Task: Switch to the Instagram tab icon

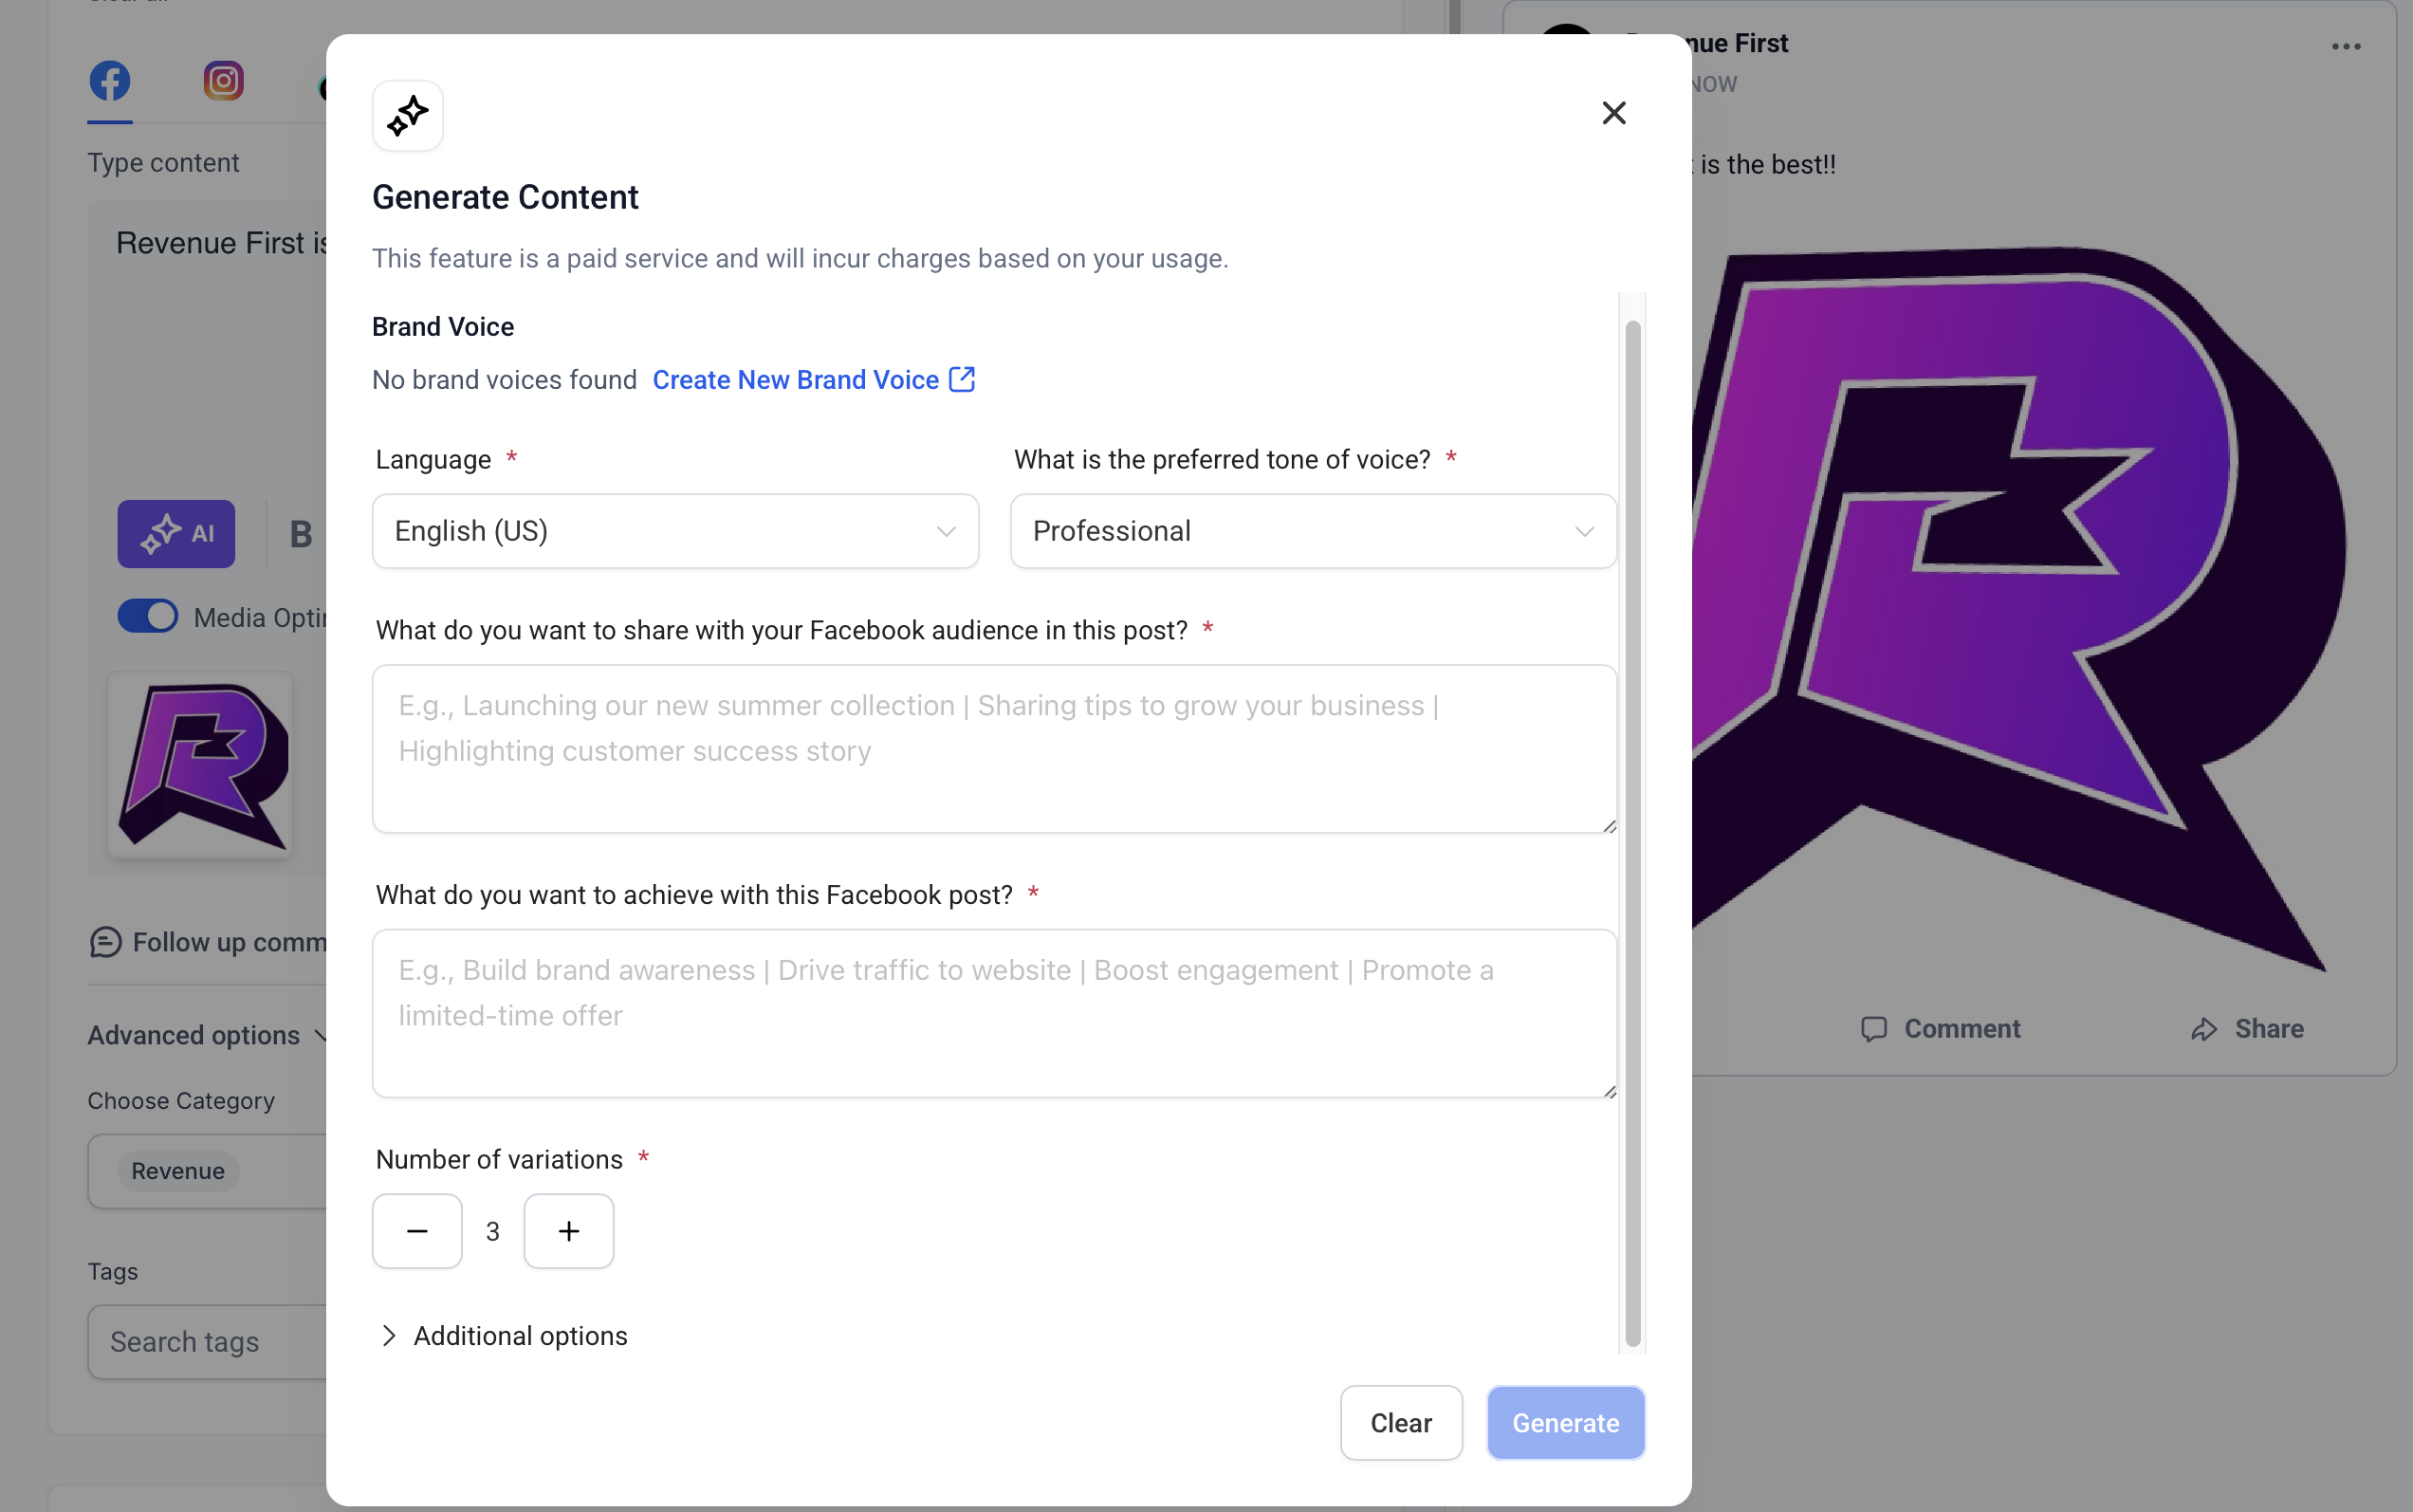Action: point(223,81)
